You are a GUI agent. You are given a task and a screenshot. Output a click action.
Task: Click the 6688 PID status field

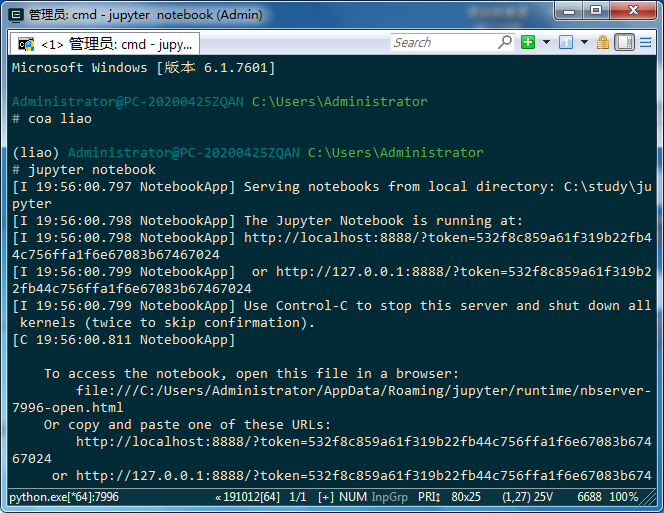pos(589,497)
